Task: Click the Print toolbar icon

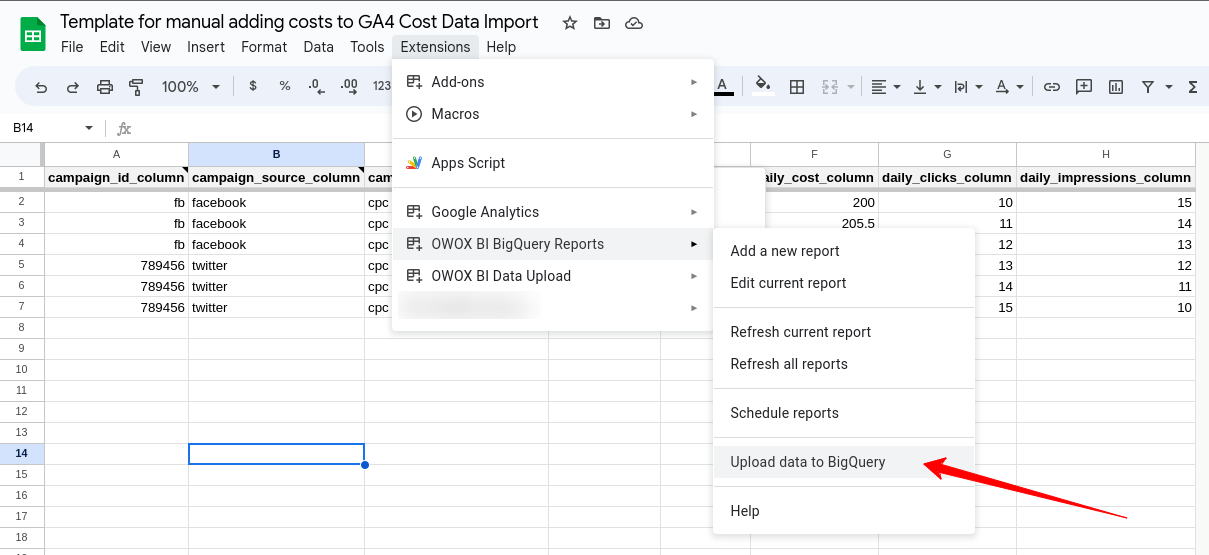Action: (x=105, y=87)
